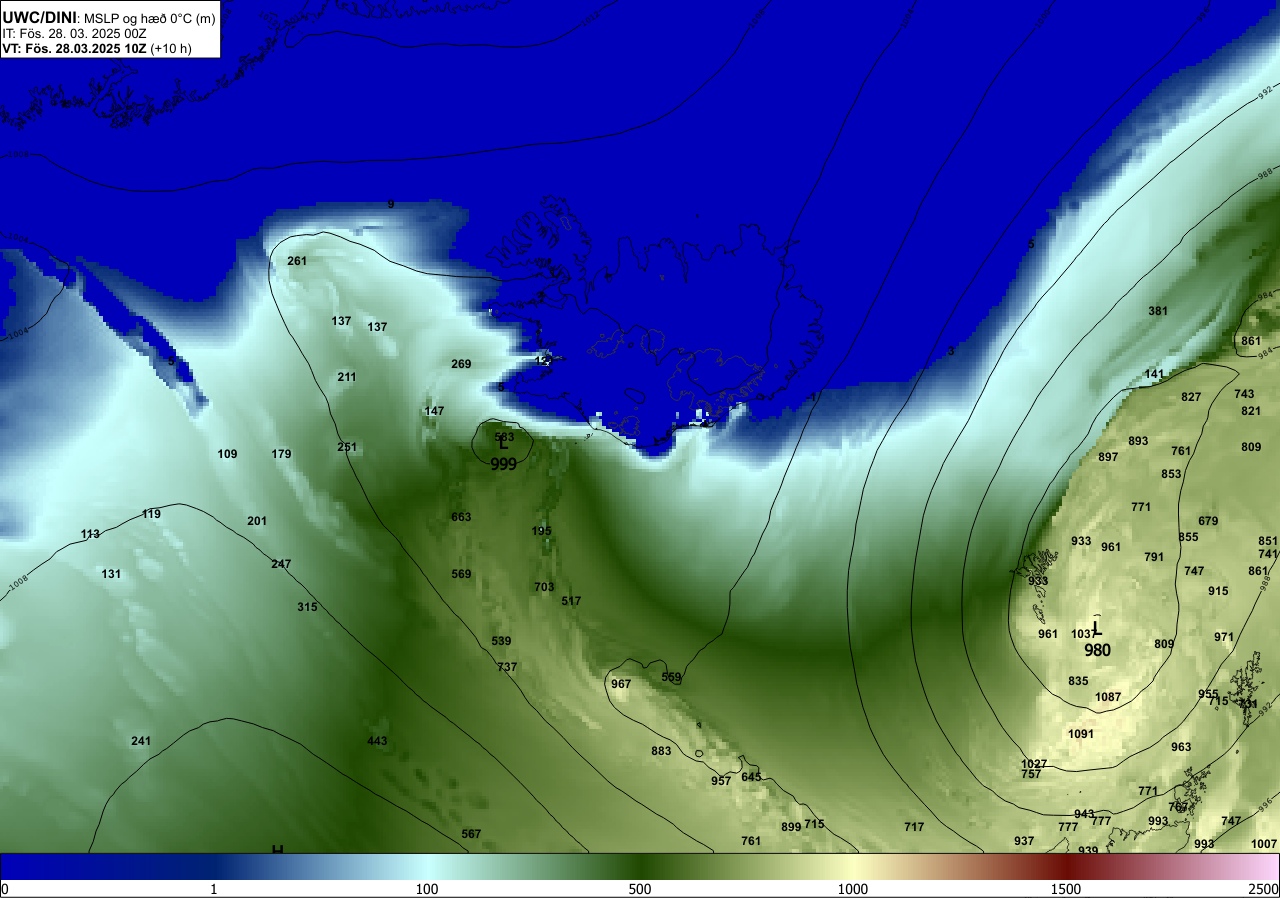Click the 1037 height value
This screenshot has width=1280, height=898.
pyautogui.click(x=1084, y=634)
